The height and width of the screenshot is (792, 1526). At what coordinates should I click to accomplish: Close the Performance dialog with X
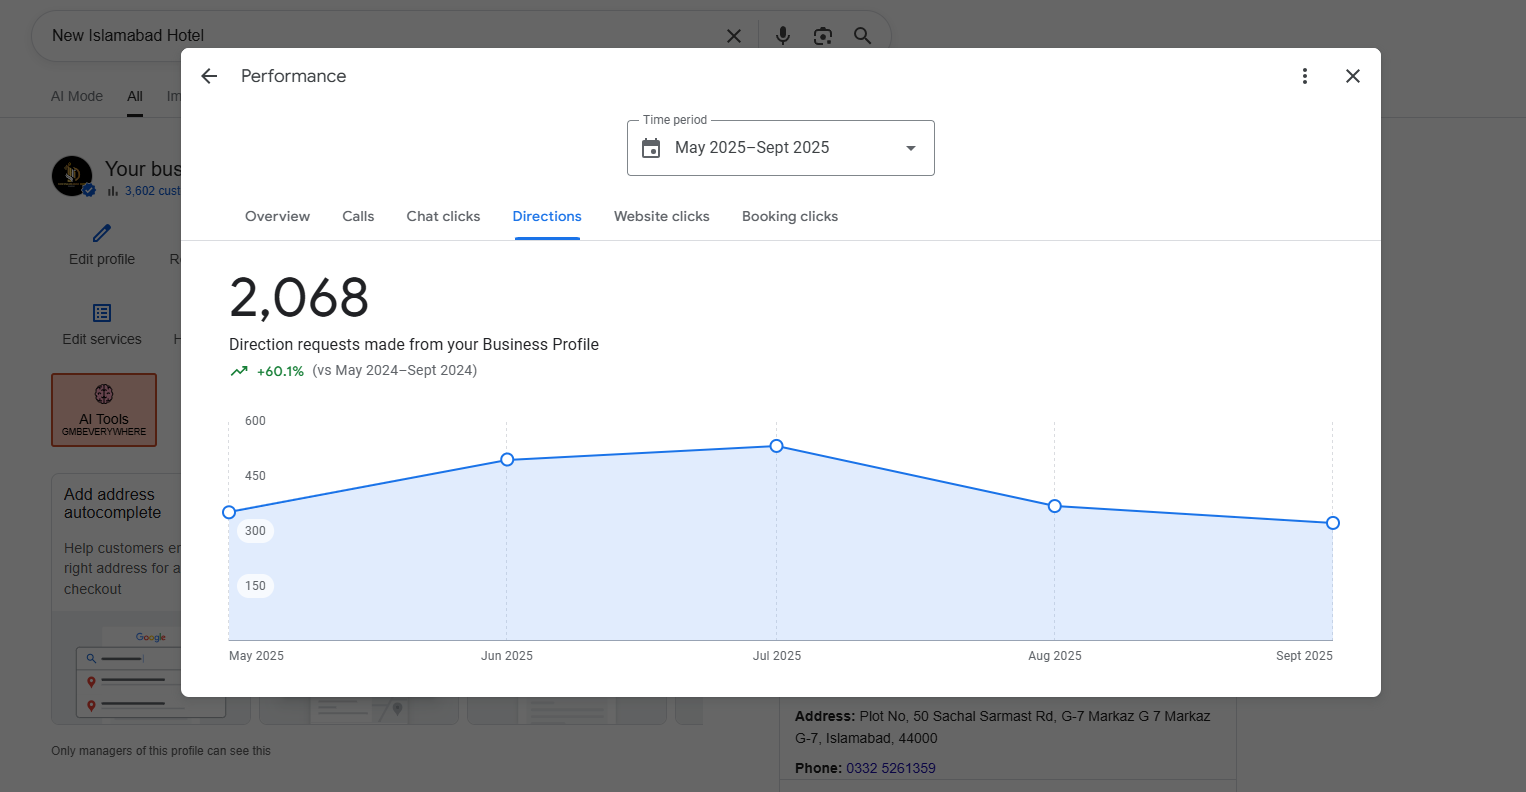(1352, 76)
